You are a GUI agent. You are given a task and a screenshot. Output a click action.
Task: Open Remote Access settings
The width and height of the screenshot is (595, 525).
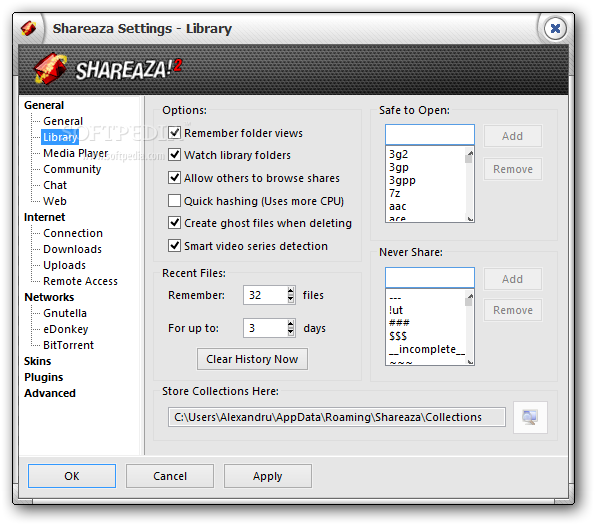pyautogui.click(x=80, y=281)
